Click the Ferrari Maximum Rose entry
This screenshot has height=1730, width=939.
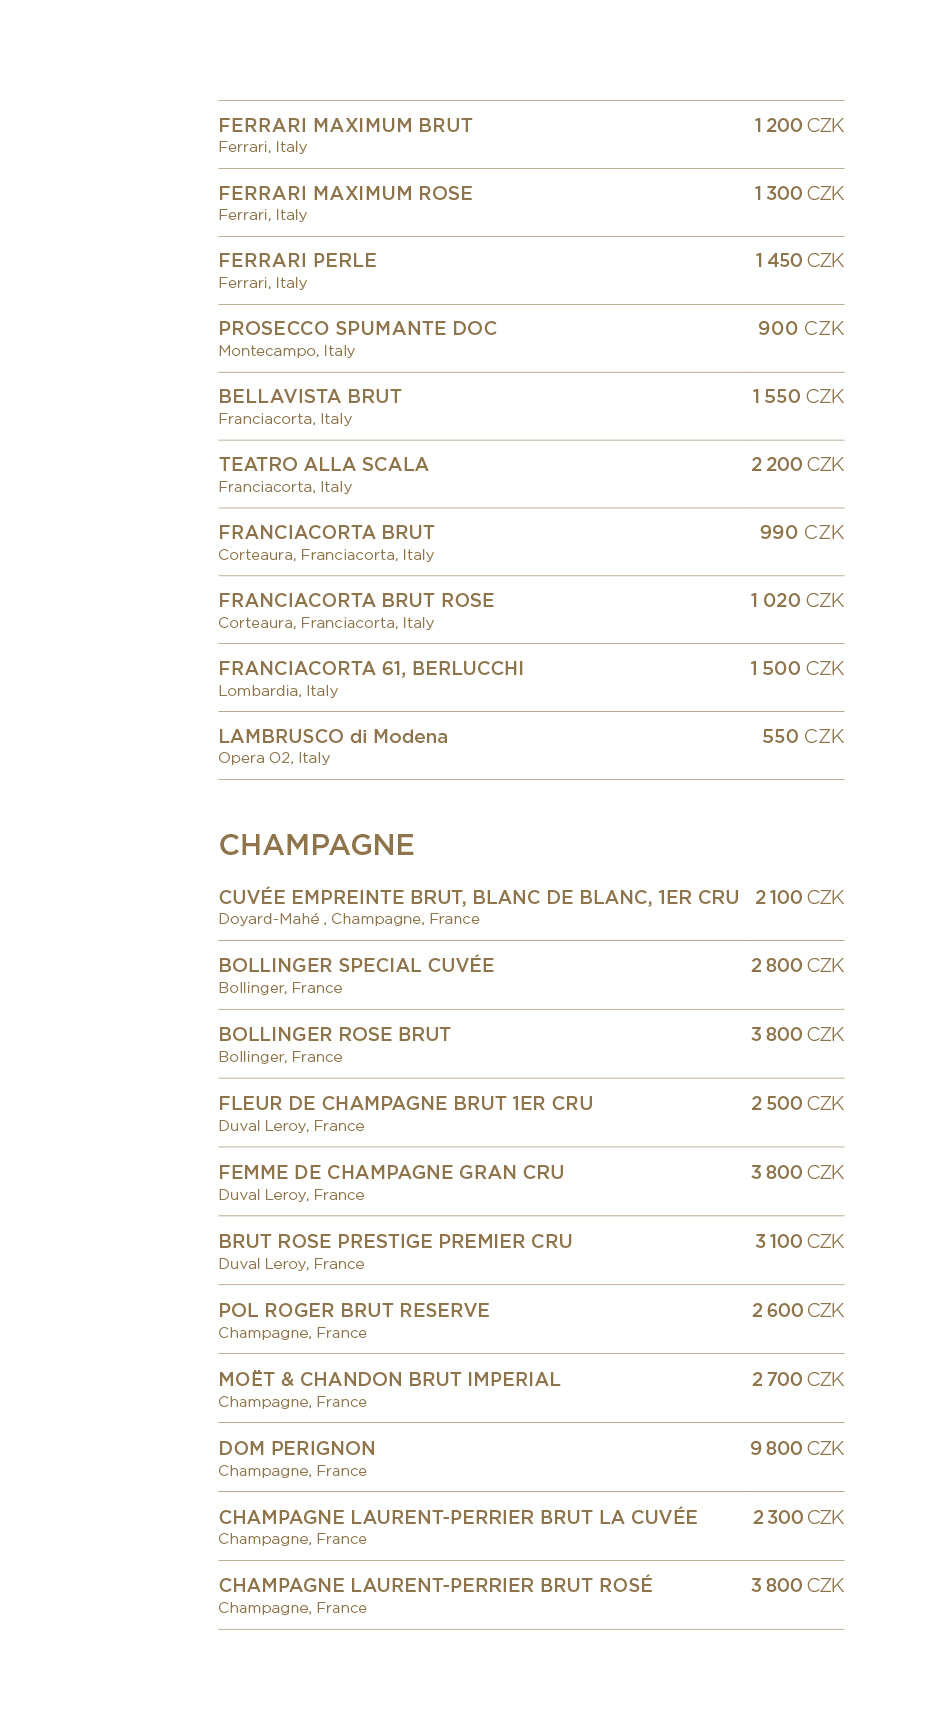tap(531, 203)
